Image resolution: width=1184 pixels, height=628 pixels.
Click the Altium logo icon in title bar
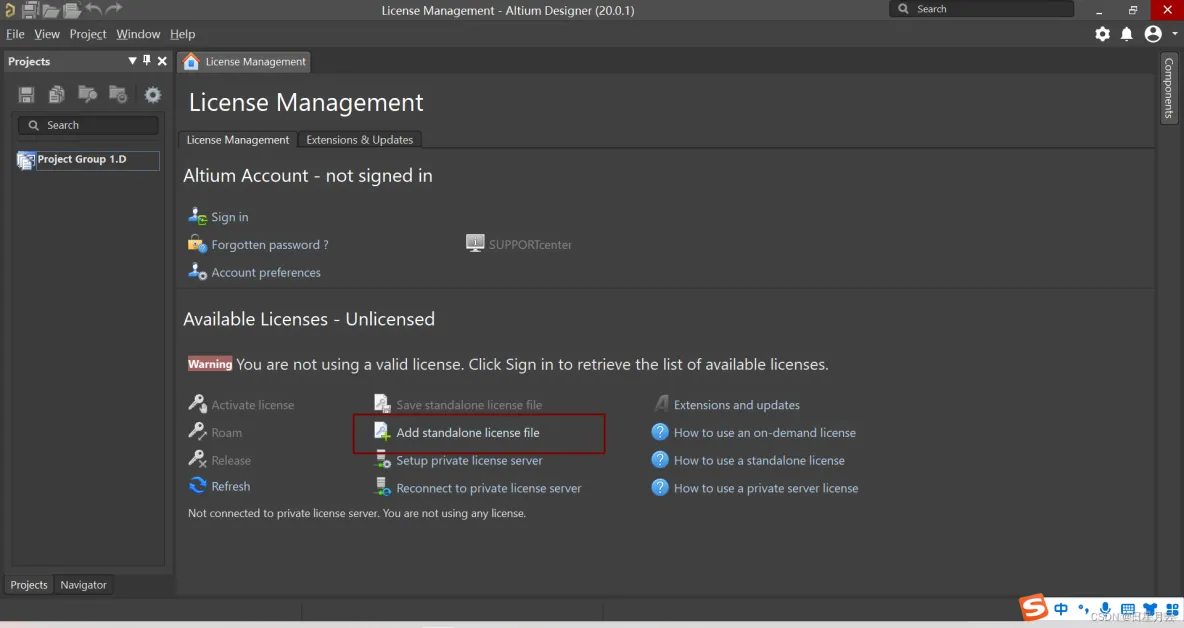click(10, 10)
